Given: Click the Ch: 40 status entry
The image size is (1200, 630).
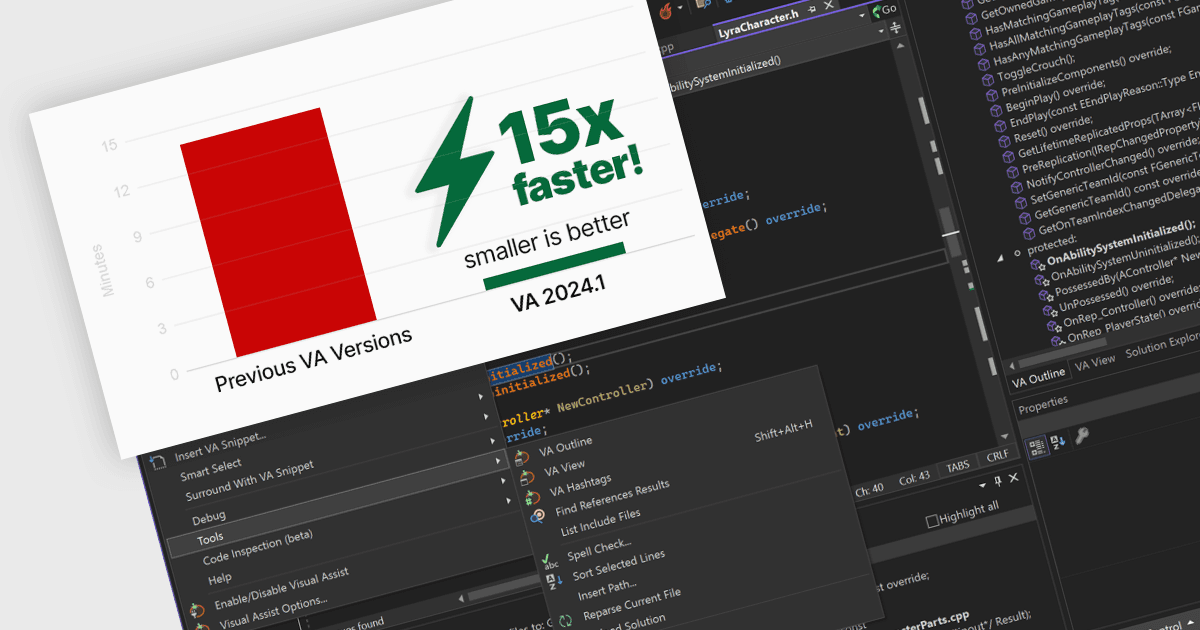Looking at the screenshot, I should coord(868,489).
